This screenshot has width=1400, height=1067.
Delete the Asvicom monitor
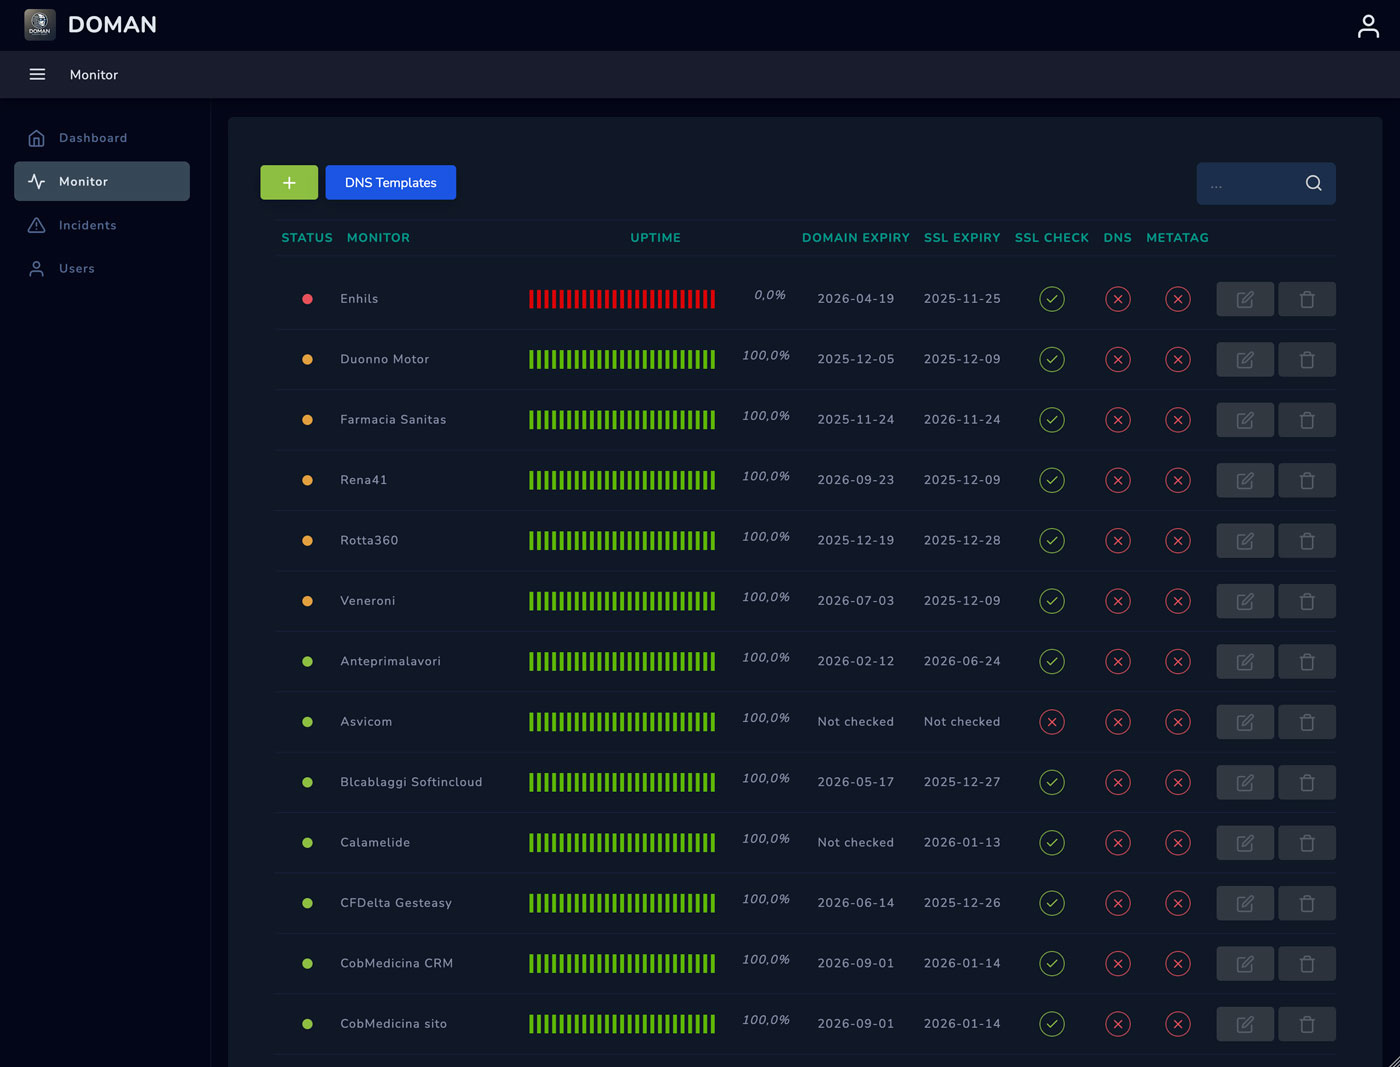[x=1306, y=722]
